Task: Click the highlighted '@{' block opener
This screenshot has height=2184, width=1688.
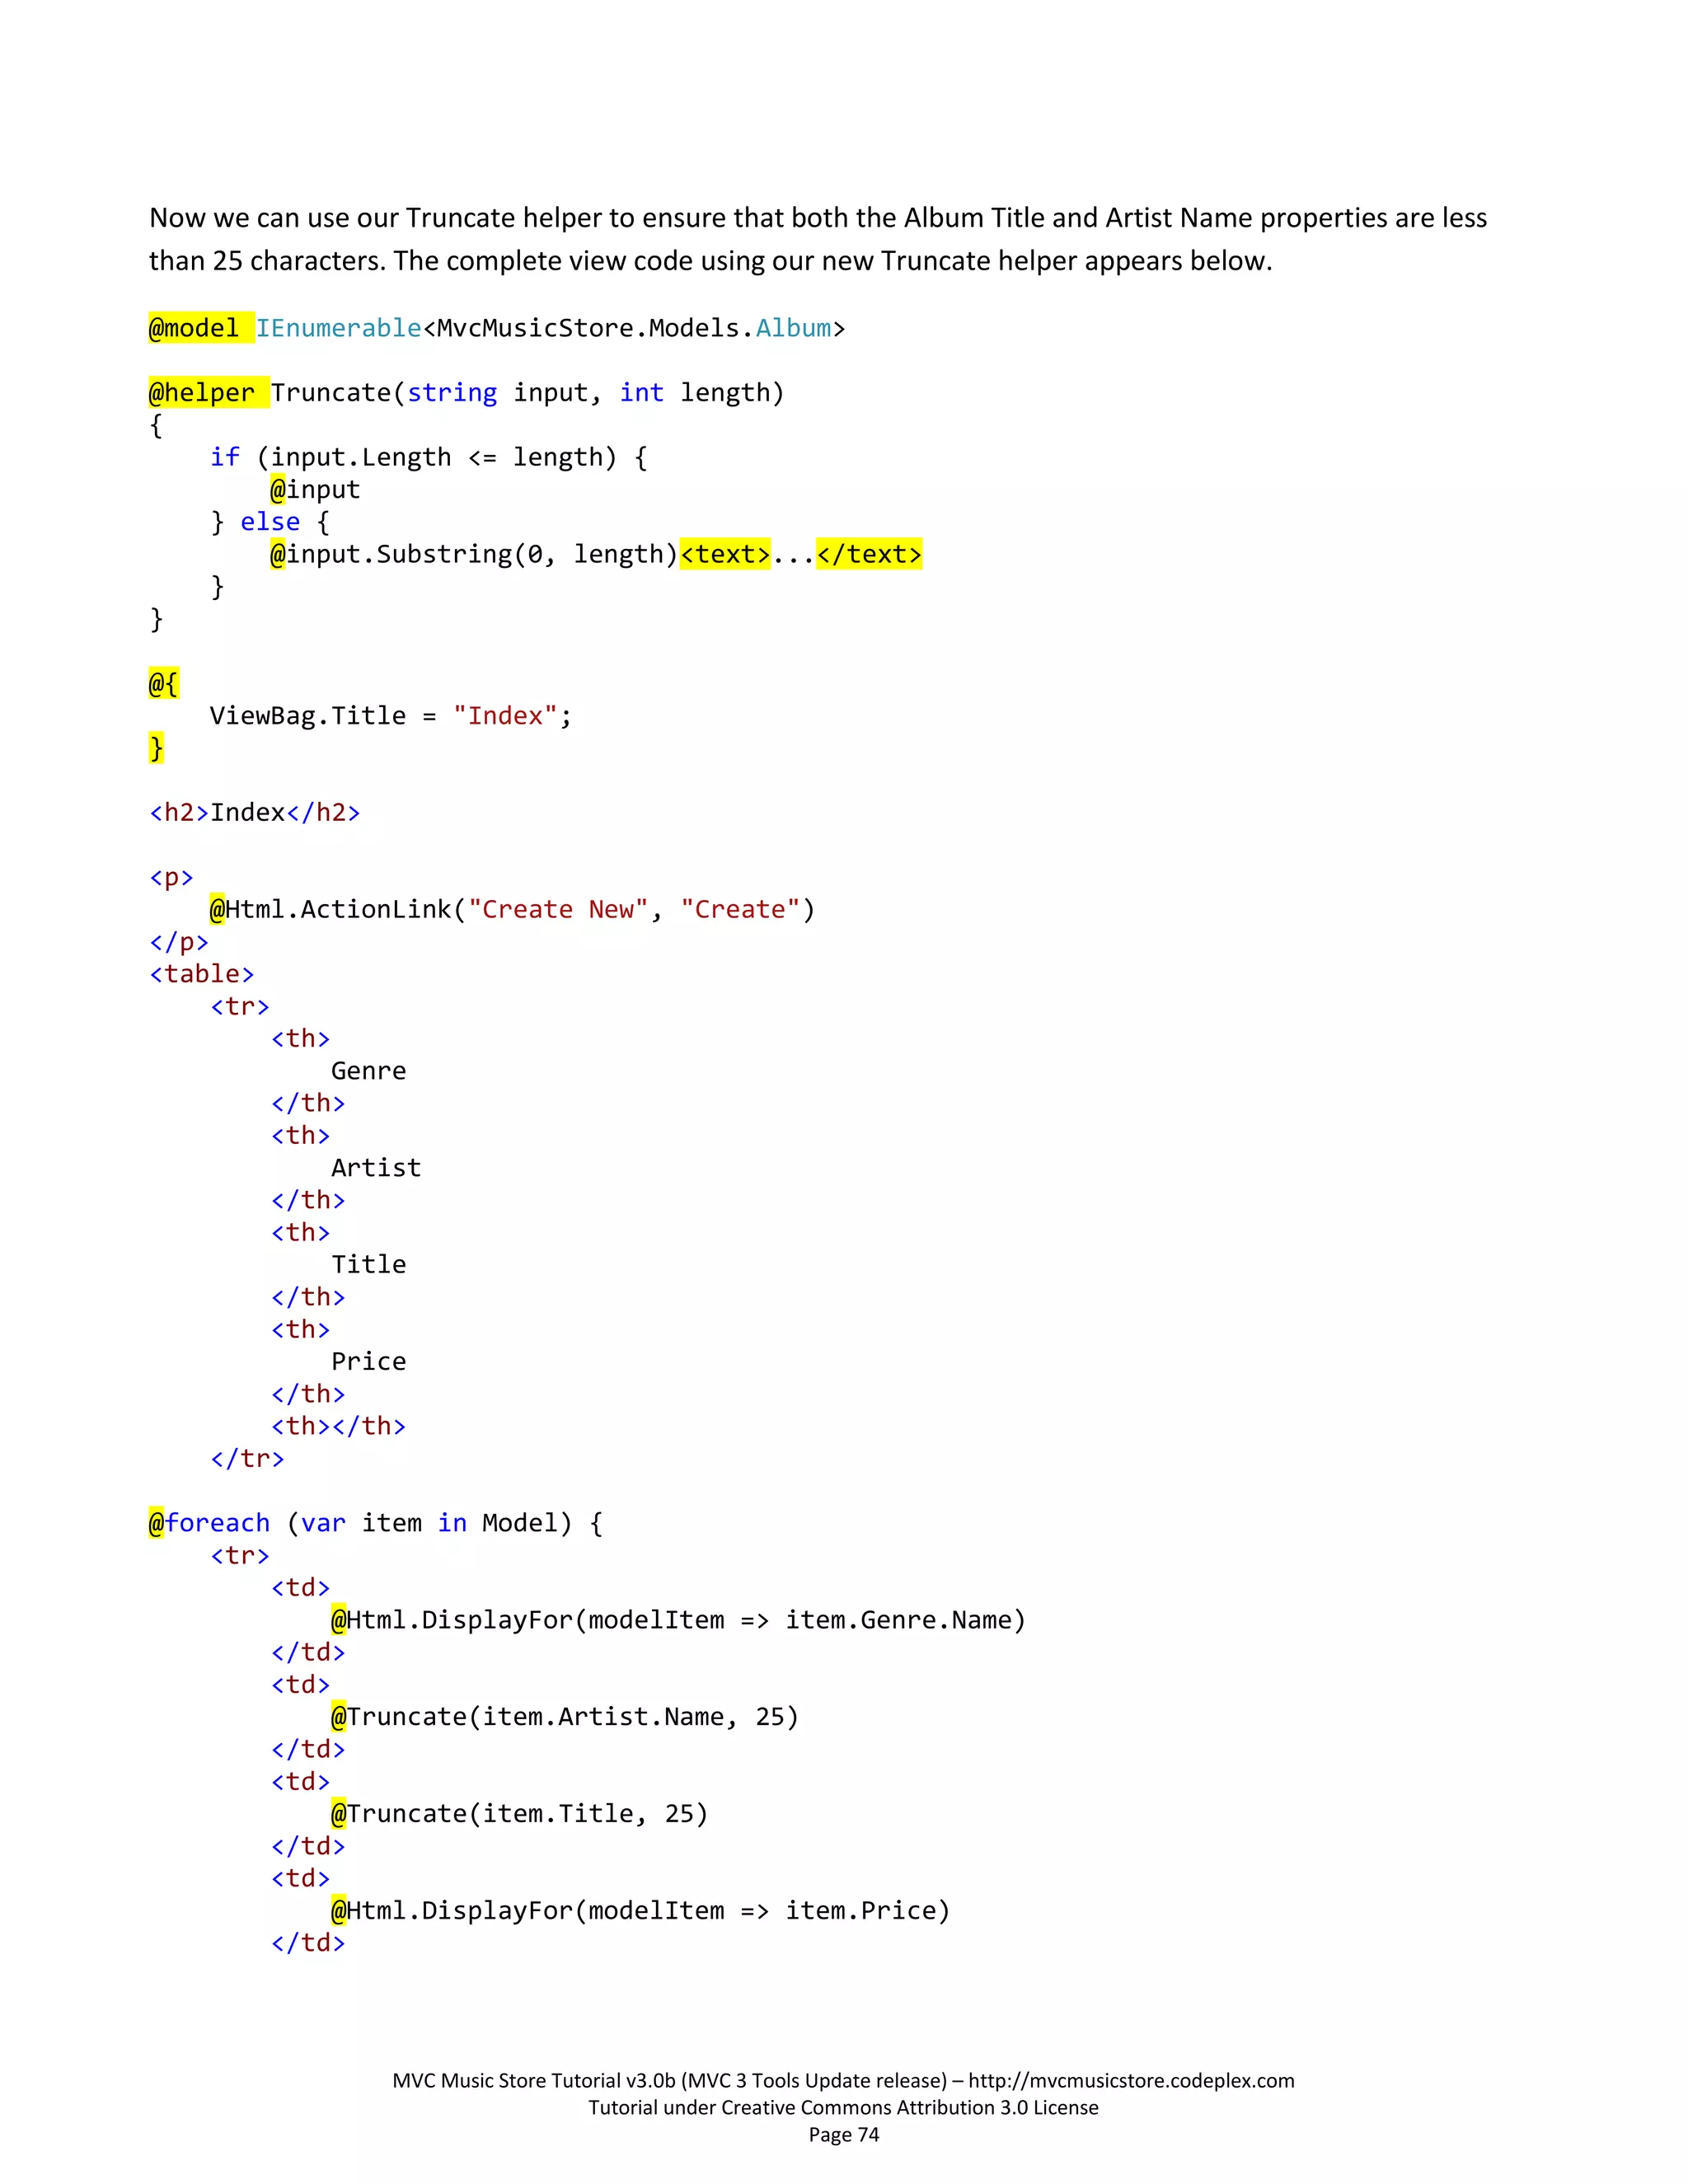Action: click(164, 684)
